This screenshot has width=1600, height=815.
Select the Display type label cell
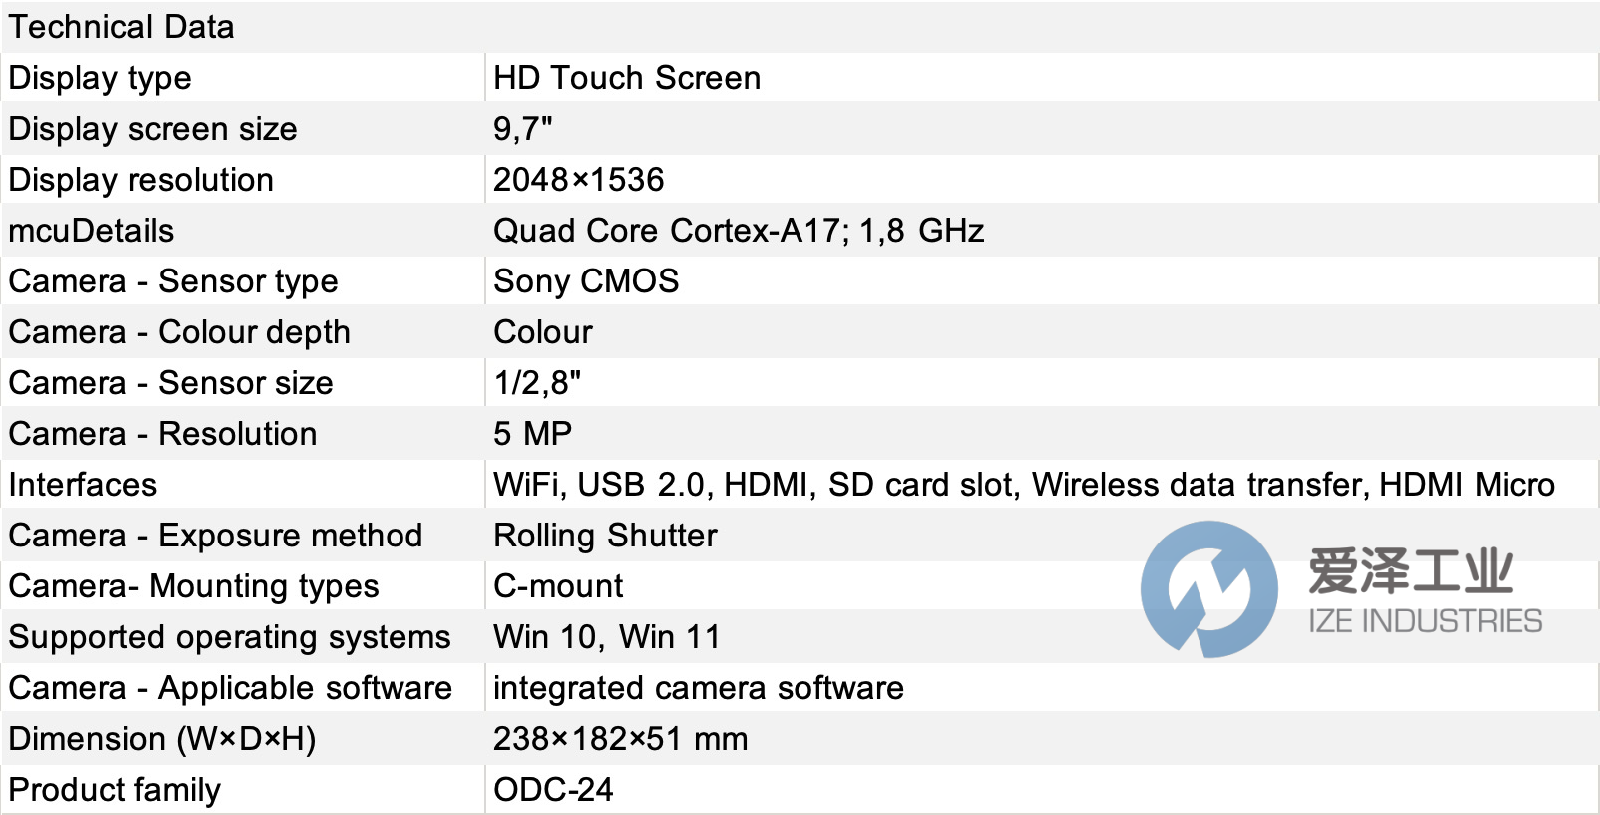[x=100, y=78]
